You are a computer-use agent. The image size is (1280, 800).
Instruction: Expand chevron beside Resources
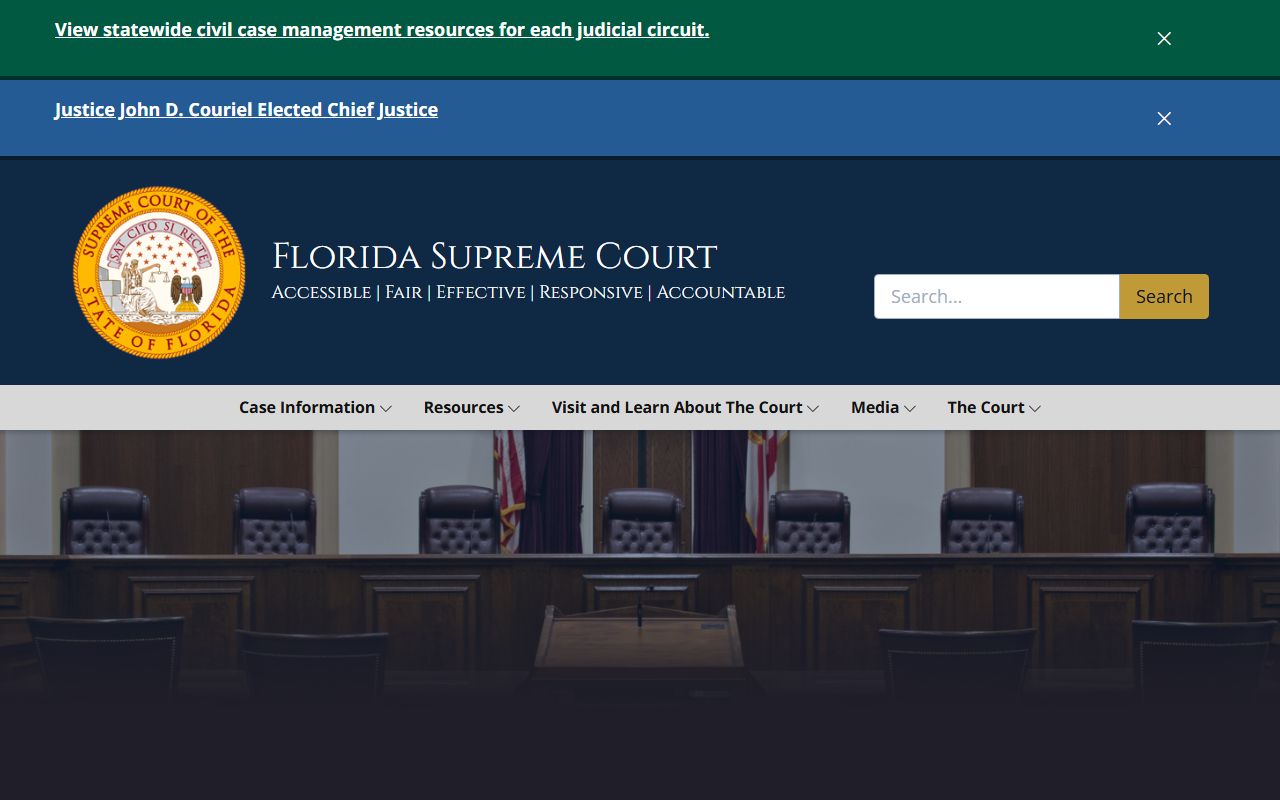tap(514, 408)
